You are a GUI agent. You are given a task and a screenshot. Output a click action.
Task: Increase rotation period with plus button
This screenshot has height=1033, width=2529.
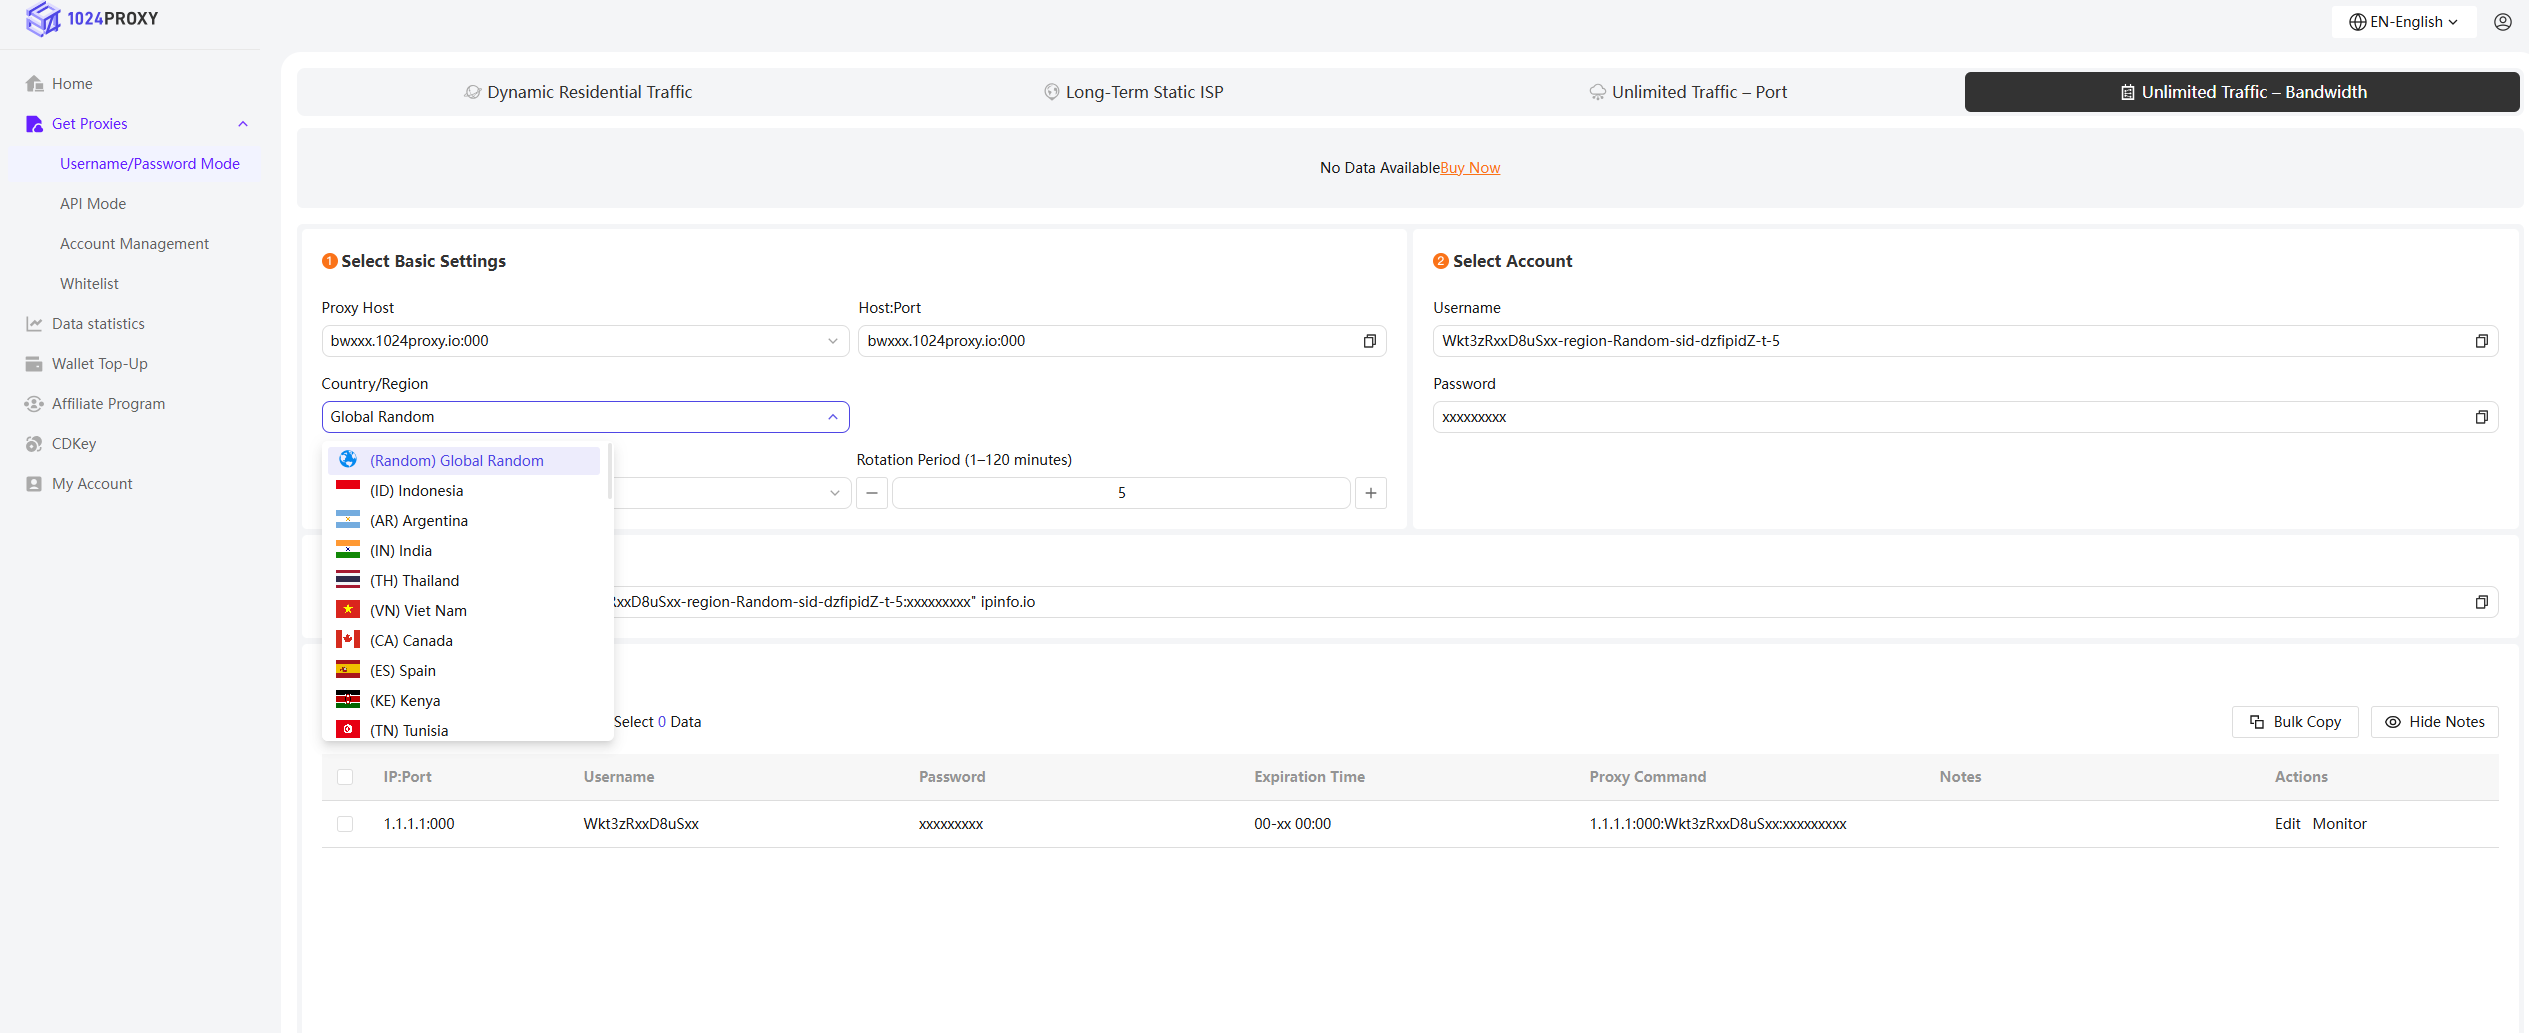click(x=1370, y=493)
